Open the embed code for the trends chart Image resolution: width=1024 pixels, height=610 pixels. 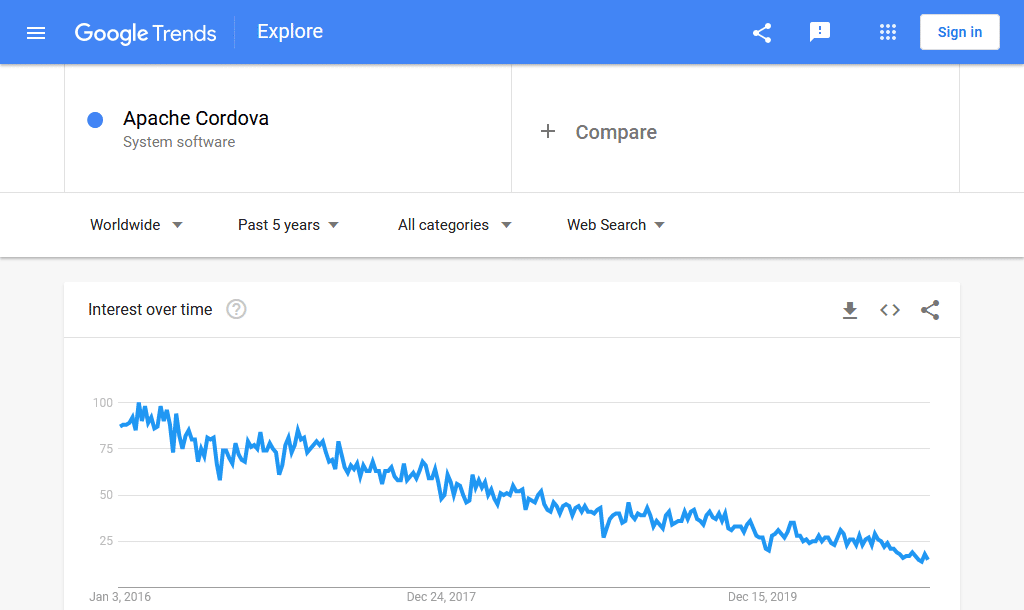[x=890, y=310]
